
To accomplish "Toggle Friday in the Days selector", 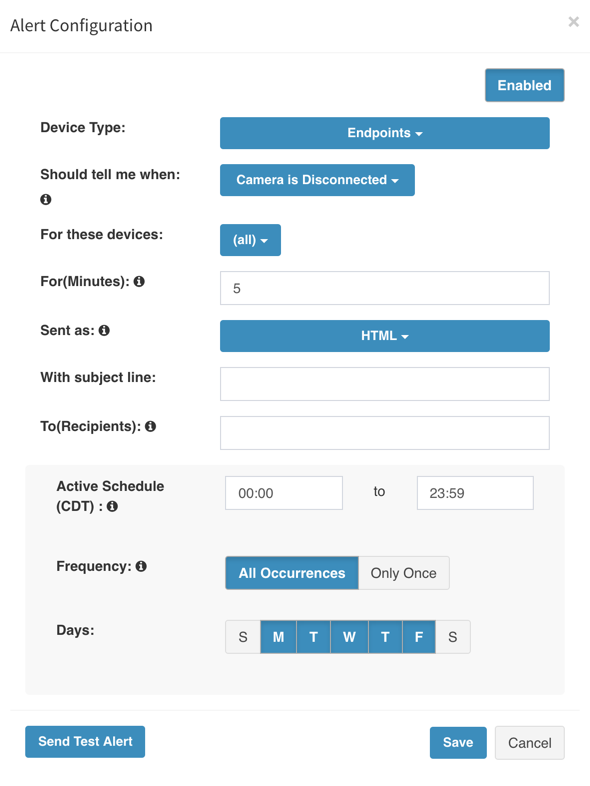I will point(419,637).
